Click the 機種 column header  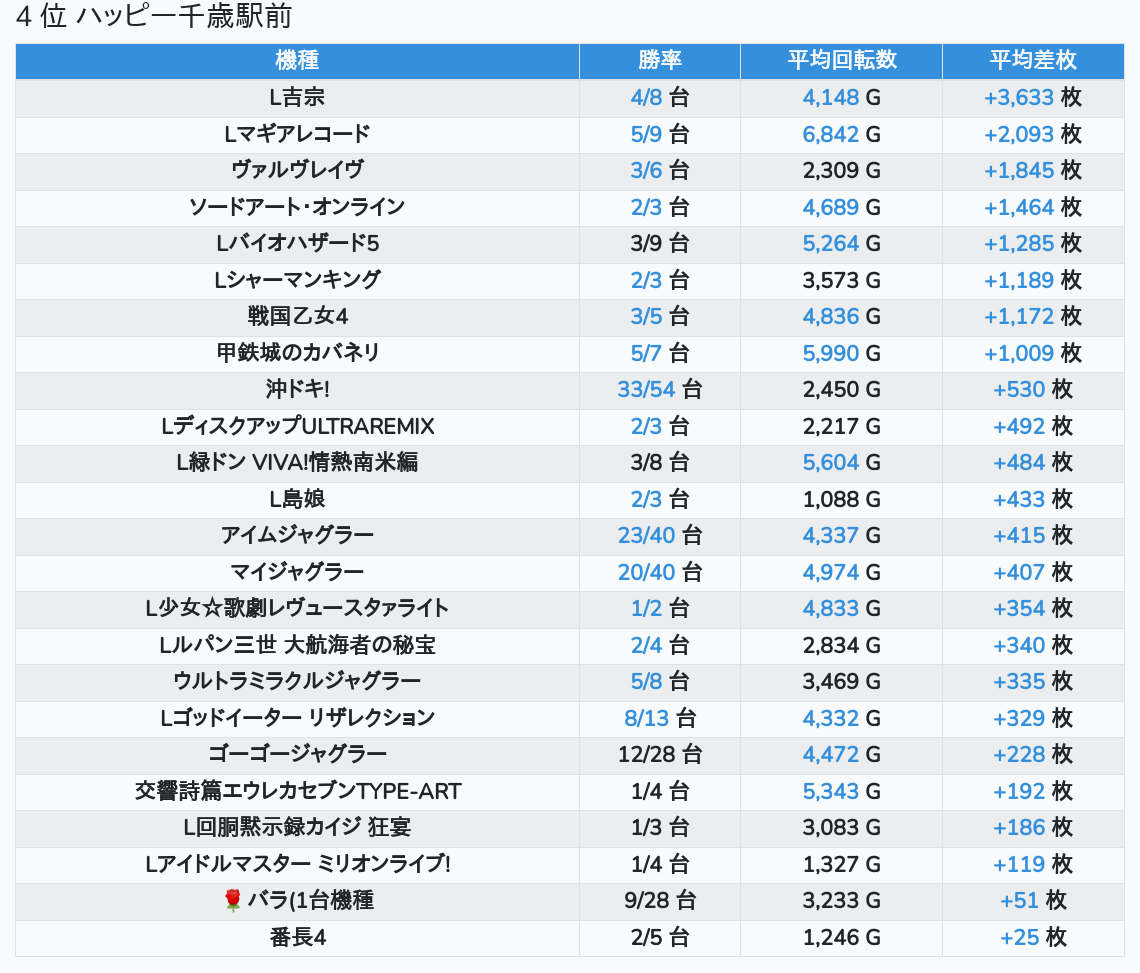[297, 60]
